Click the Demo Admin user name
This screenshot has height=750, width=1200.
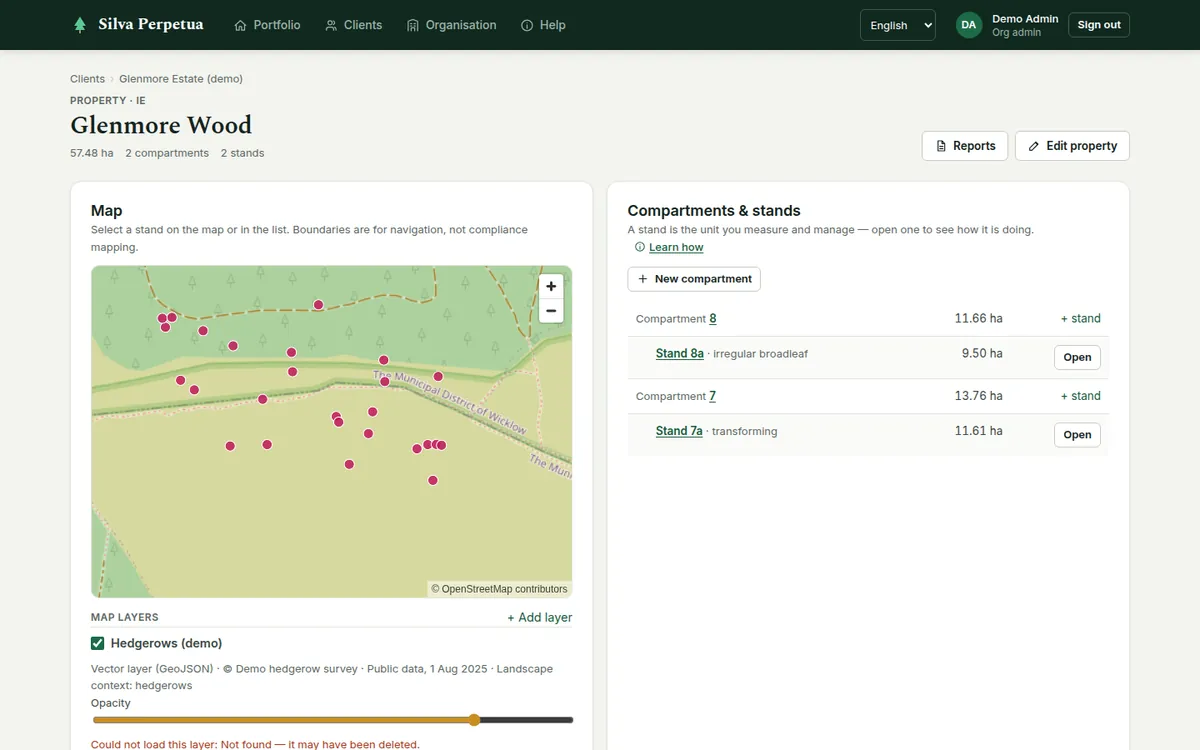[x=1025, y=19]
